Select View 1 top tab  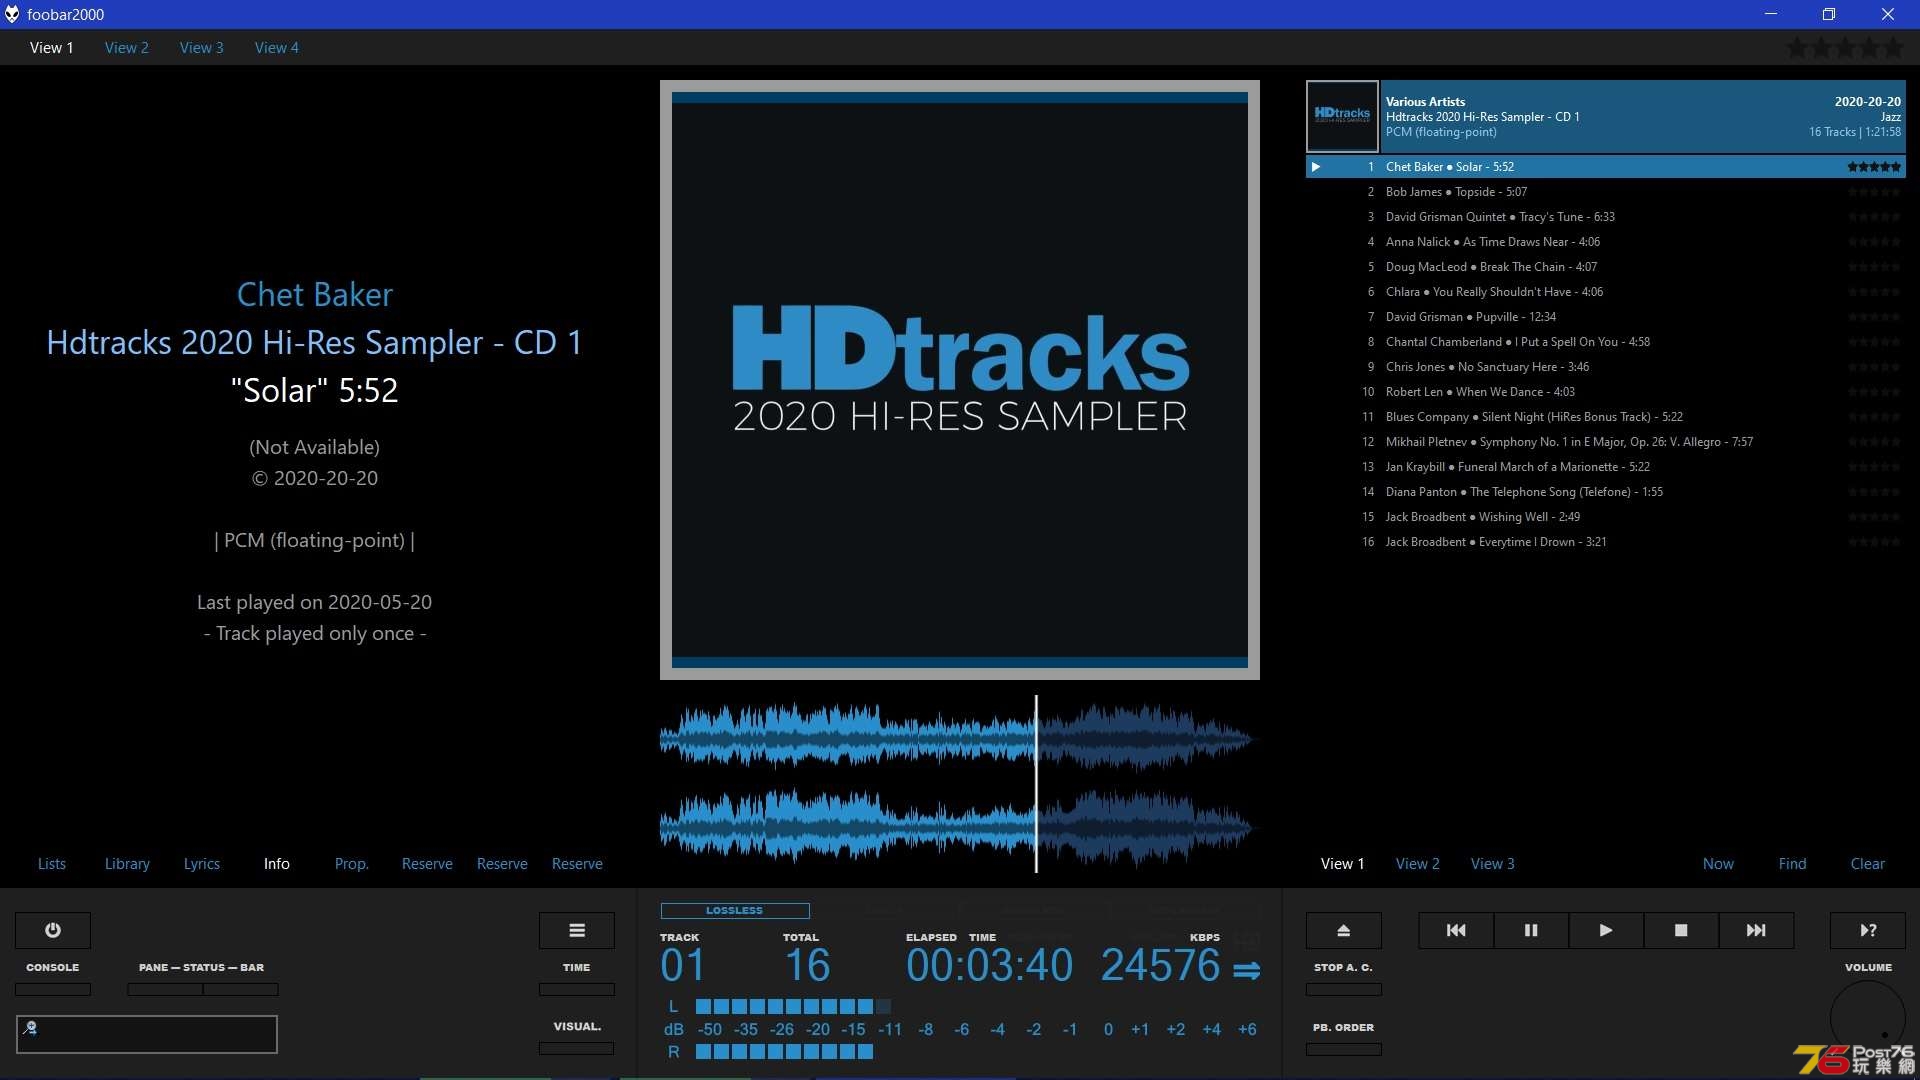pyautogui.click(x=52, y=48)
